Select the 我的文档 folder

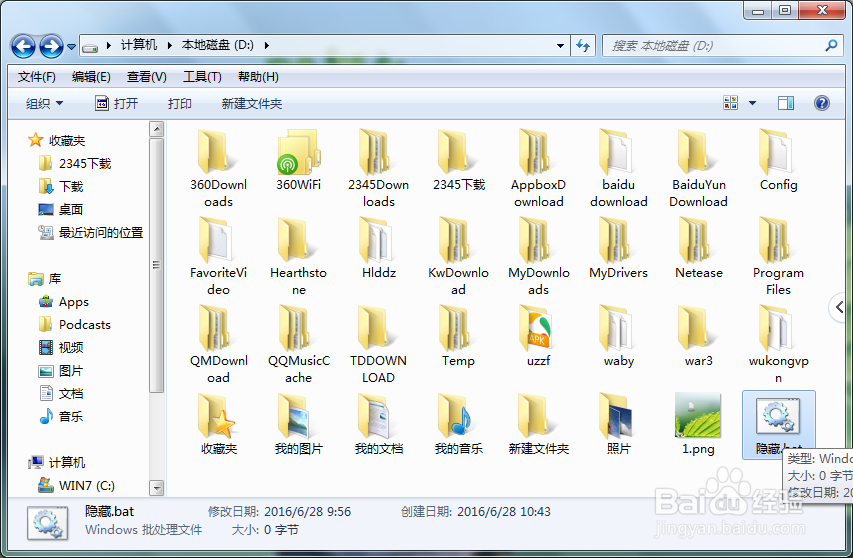point(379,425)
